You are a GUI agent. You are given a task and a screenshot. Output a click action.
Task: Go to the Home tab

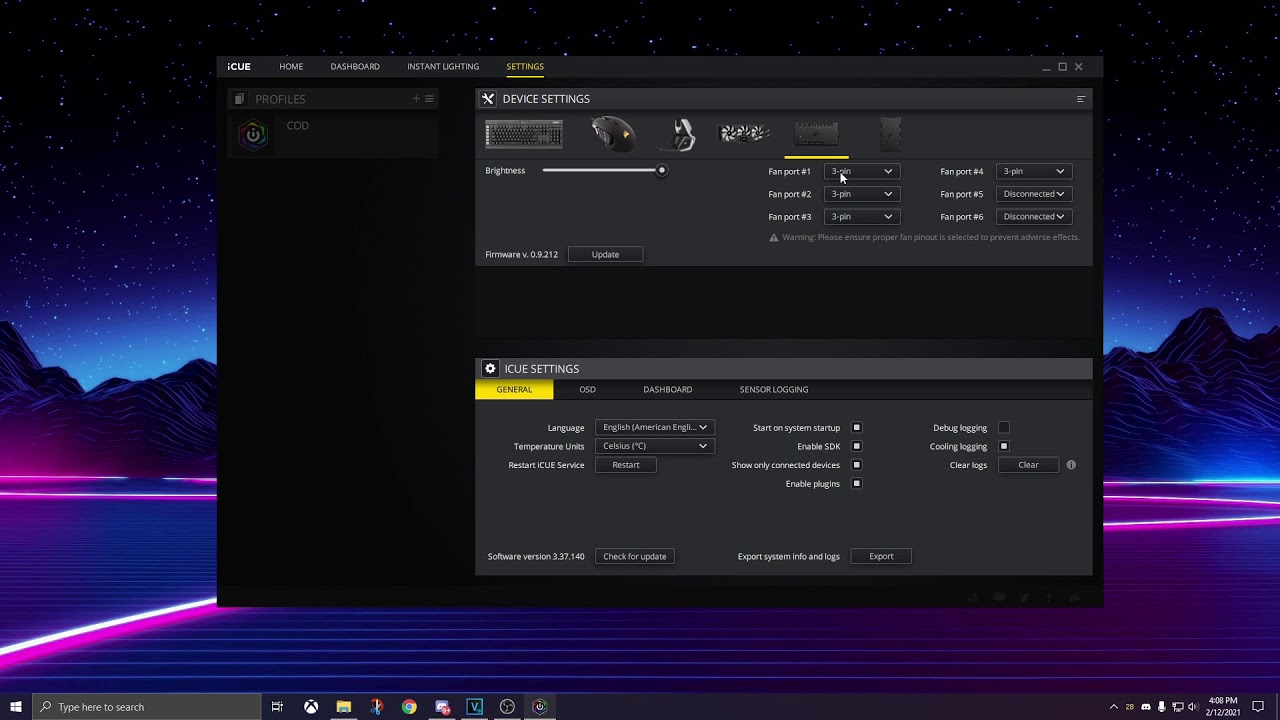pyautogui.click(x=291, y=67)
